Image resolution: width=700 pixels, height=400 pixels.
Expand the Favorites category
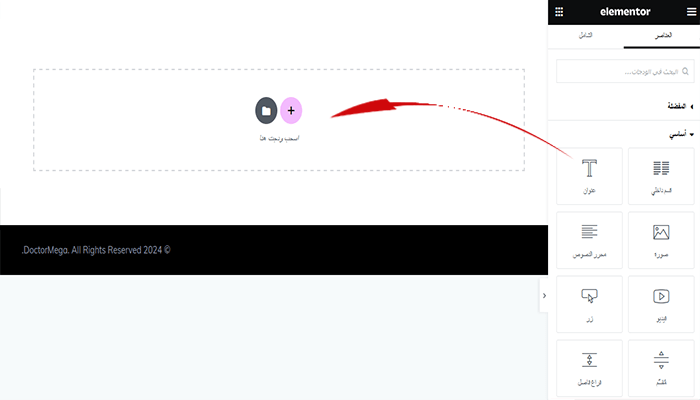tap(680, 106)
